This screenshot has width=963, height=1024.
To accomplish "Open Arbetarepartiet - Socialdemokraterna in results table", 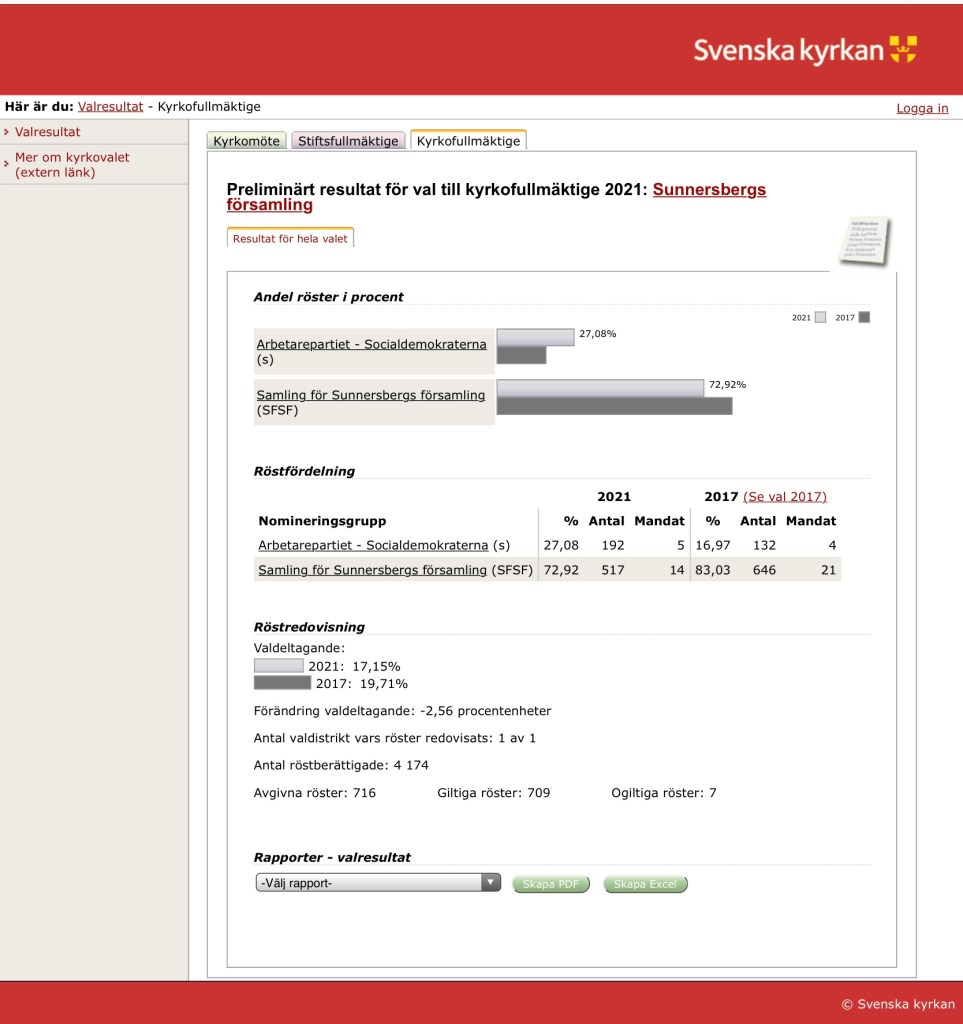I will click(373, 545).
